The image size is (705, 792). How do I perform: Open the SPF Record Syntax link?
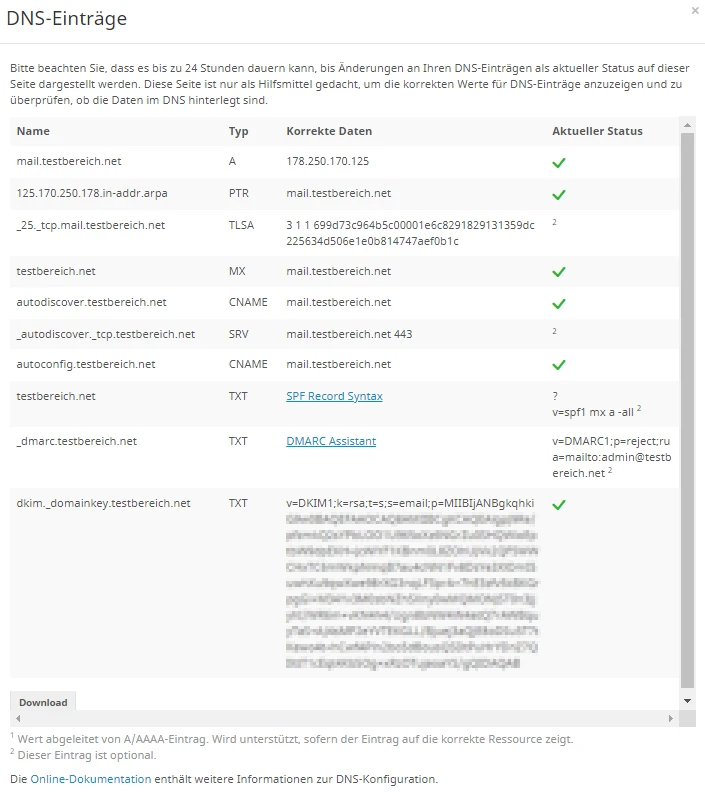click(x=334, y=396)
